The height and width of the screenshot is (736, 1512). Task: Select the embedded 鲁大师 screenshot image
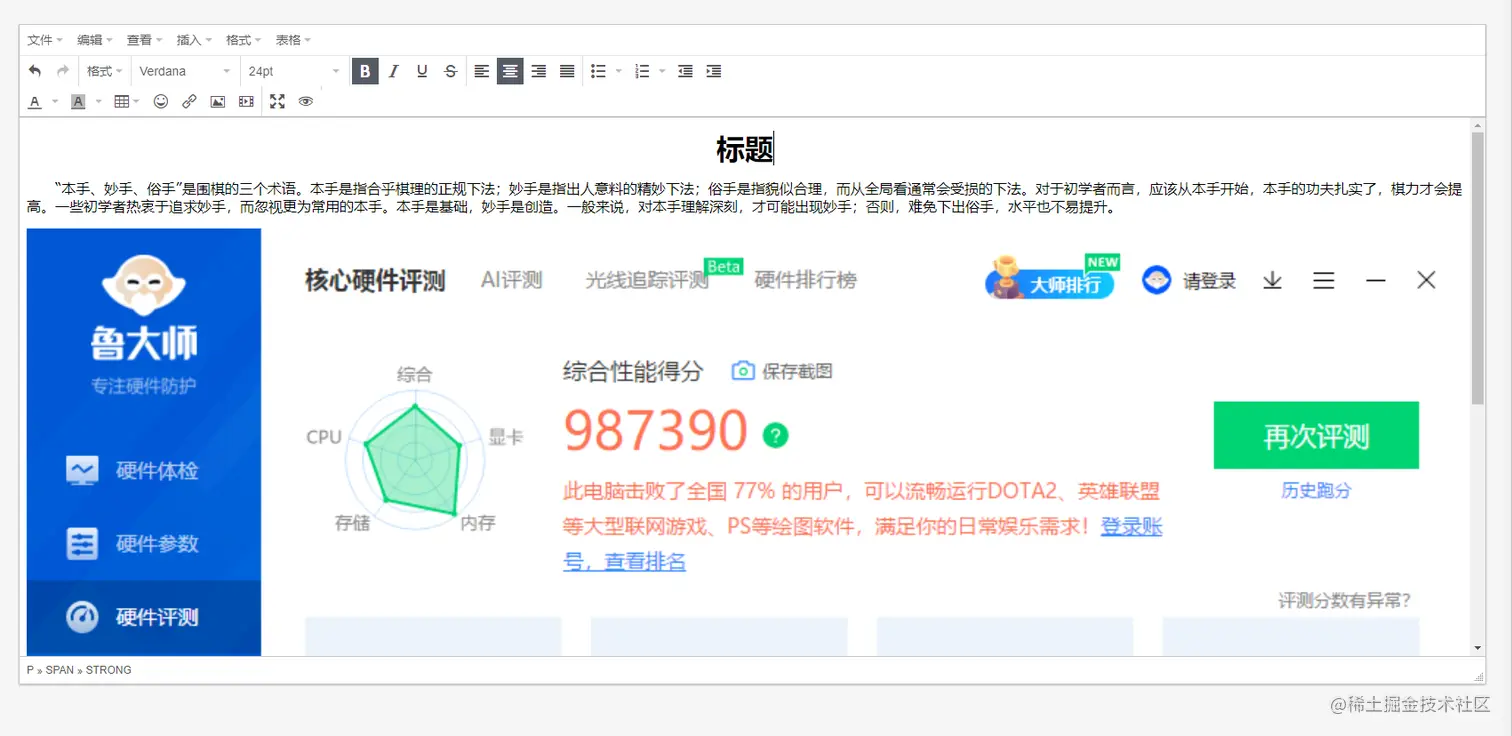click(x=743, y=442)
